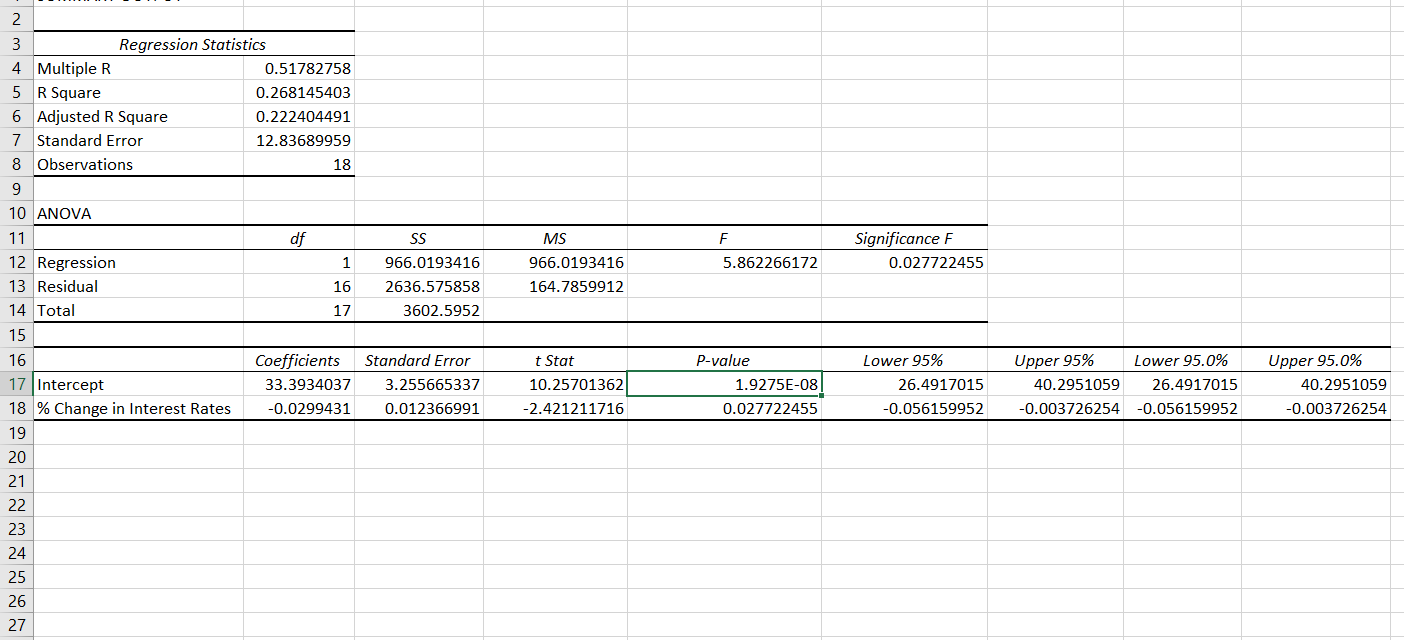This screenshot has width=1404, height=640.
Task: Click the Intercept P-value 1.9275E-08
Action: [724, 384]
